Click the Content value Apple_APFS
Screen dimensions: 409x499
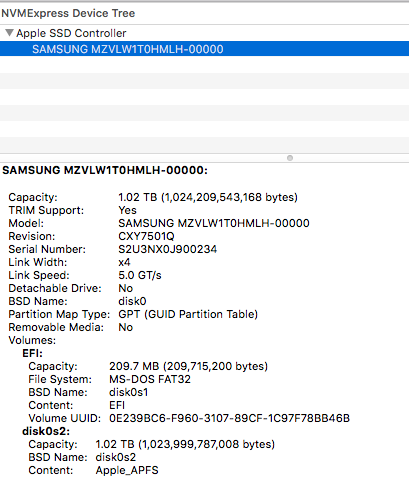(127, 470)
